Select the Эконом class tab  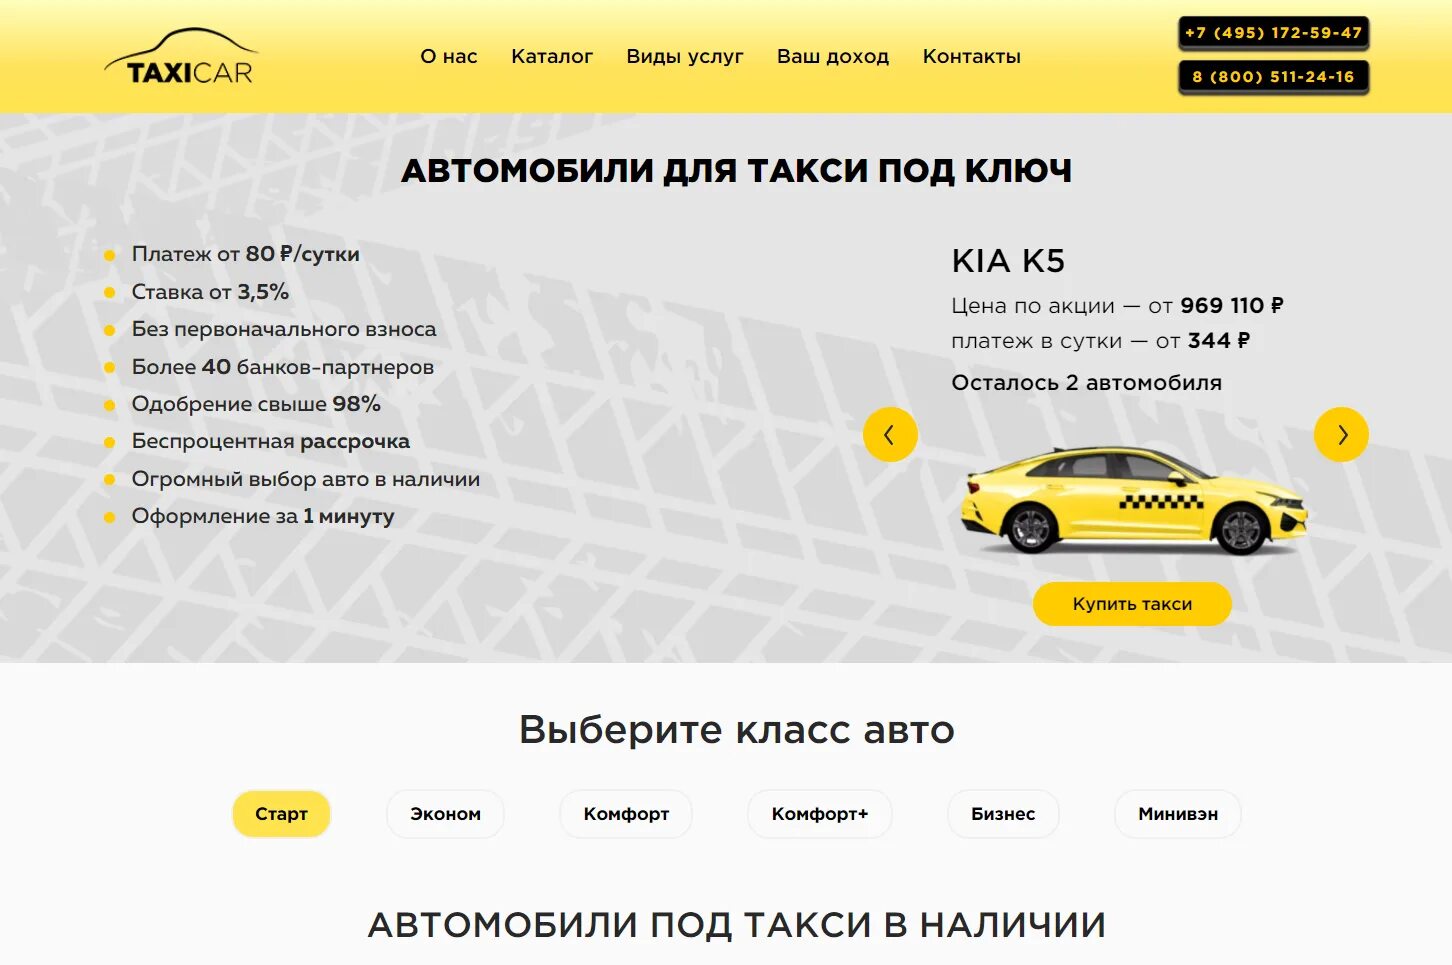tap(445, 814)
